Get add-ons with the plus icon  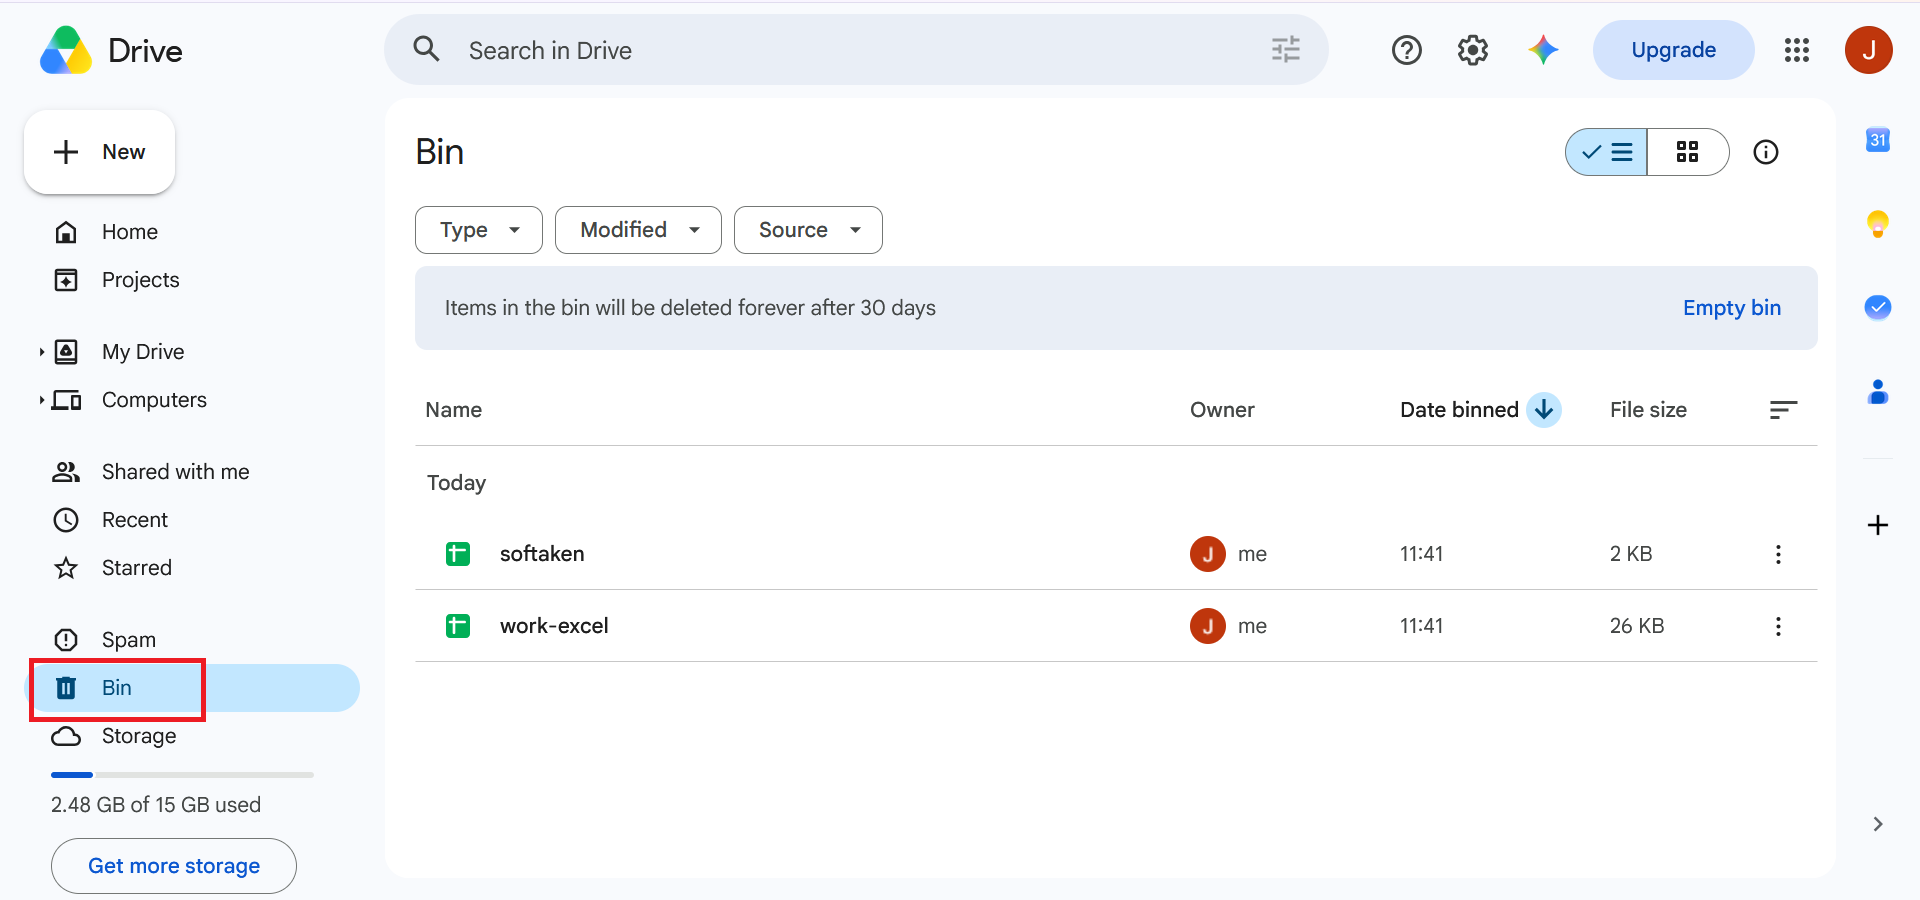(1878, 525)
